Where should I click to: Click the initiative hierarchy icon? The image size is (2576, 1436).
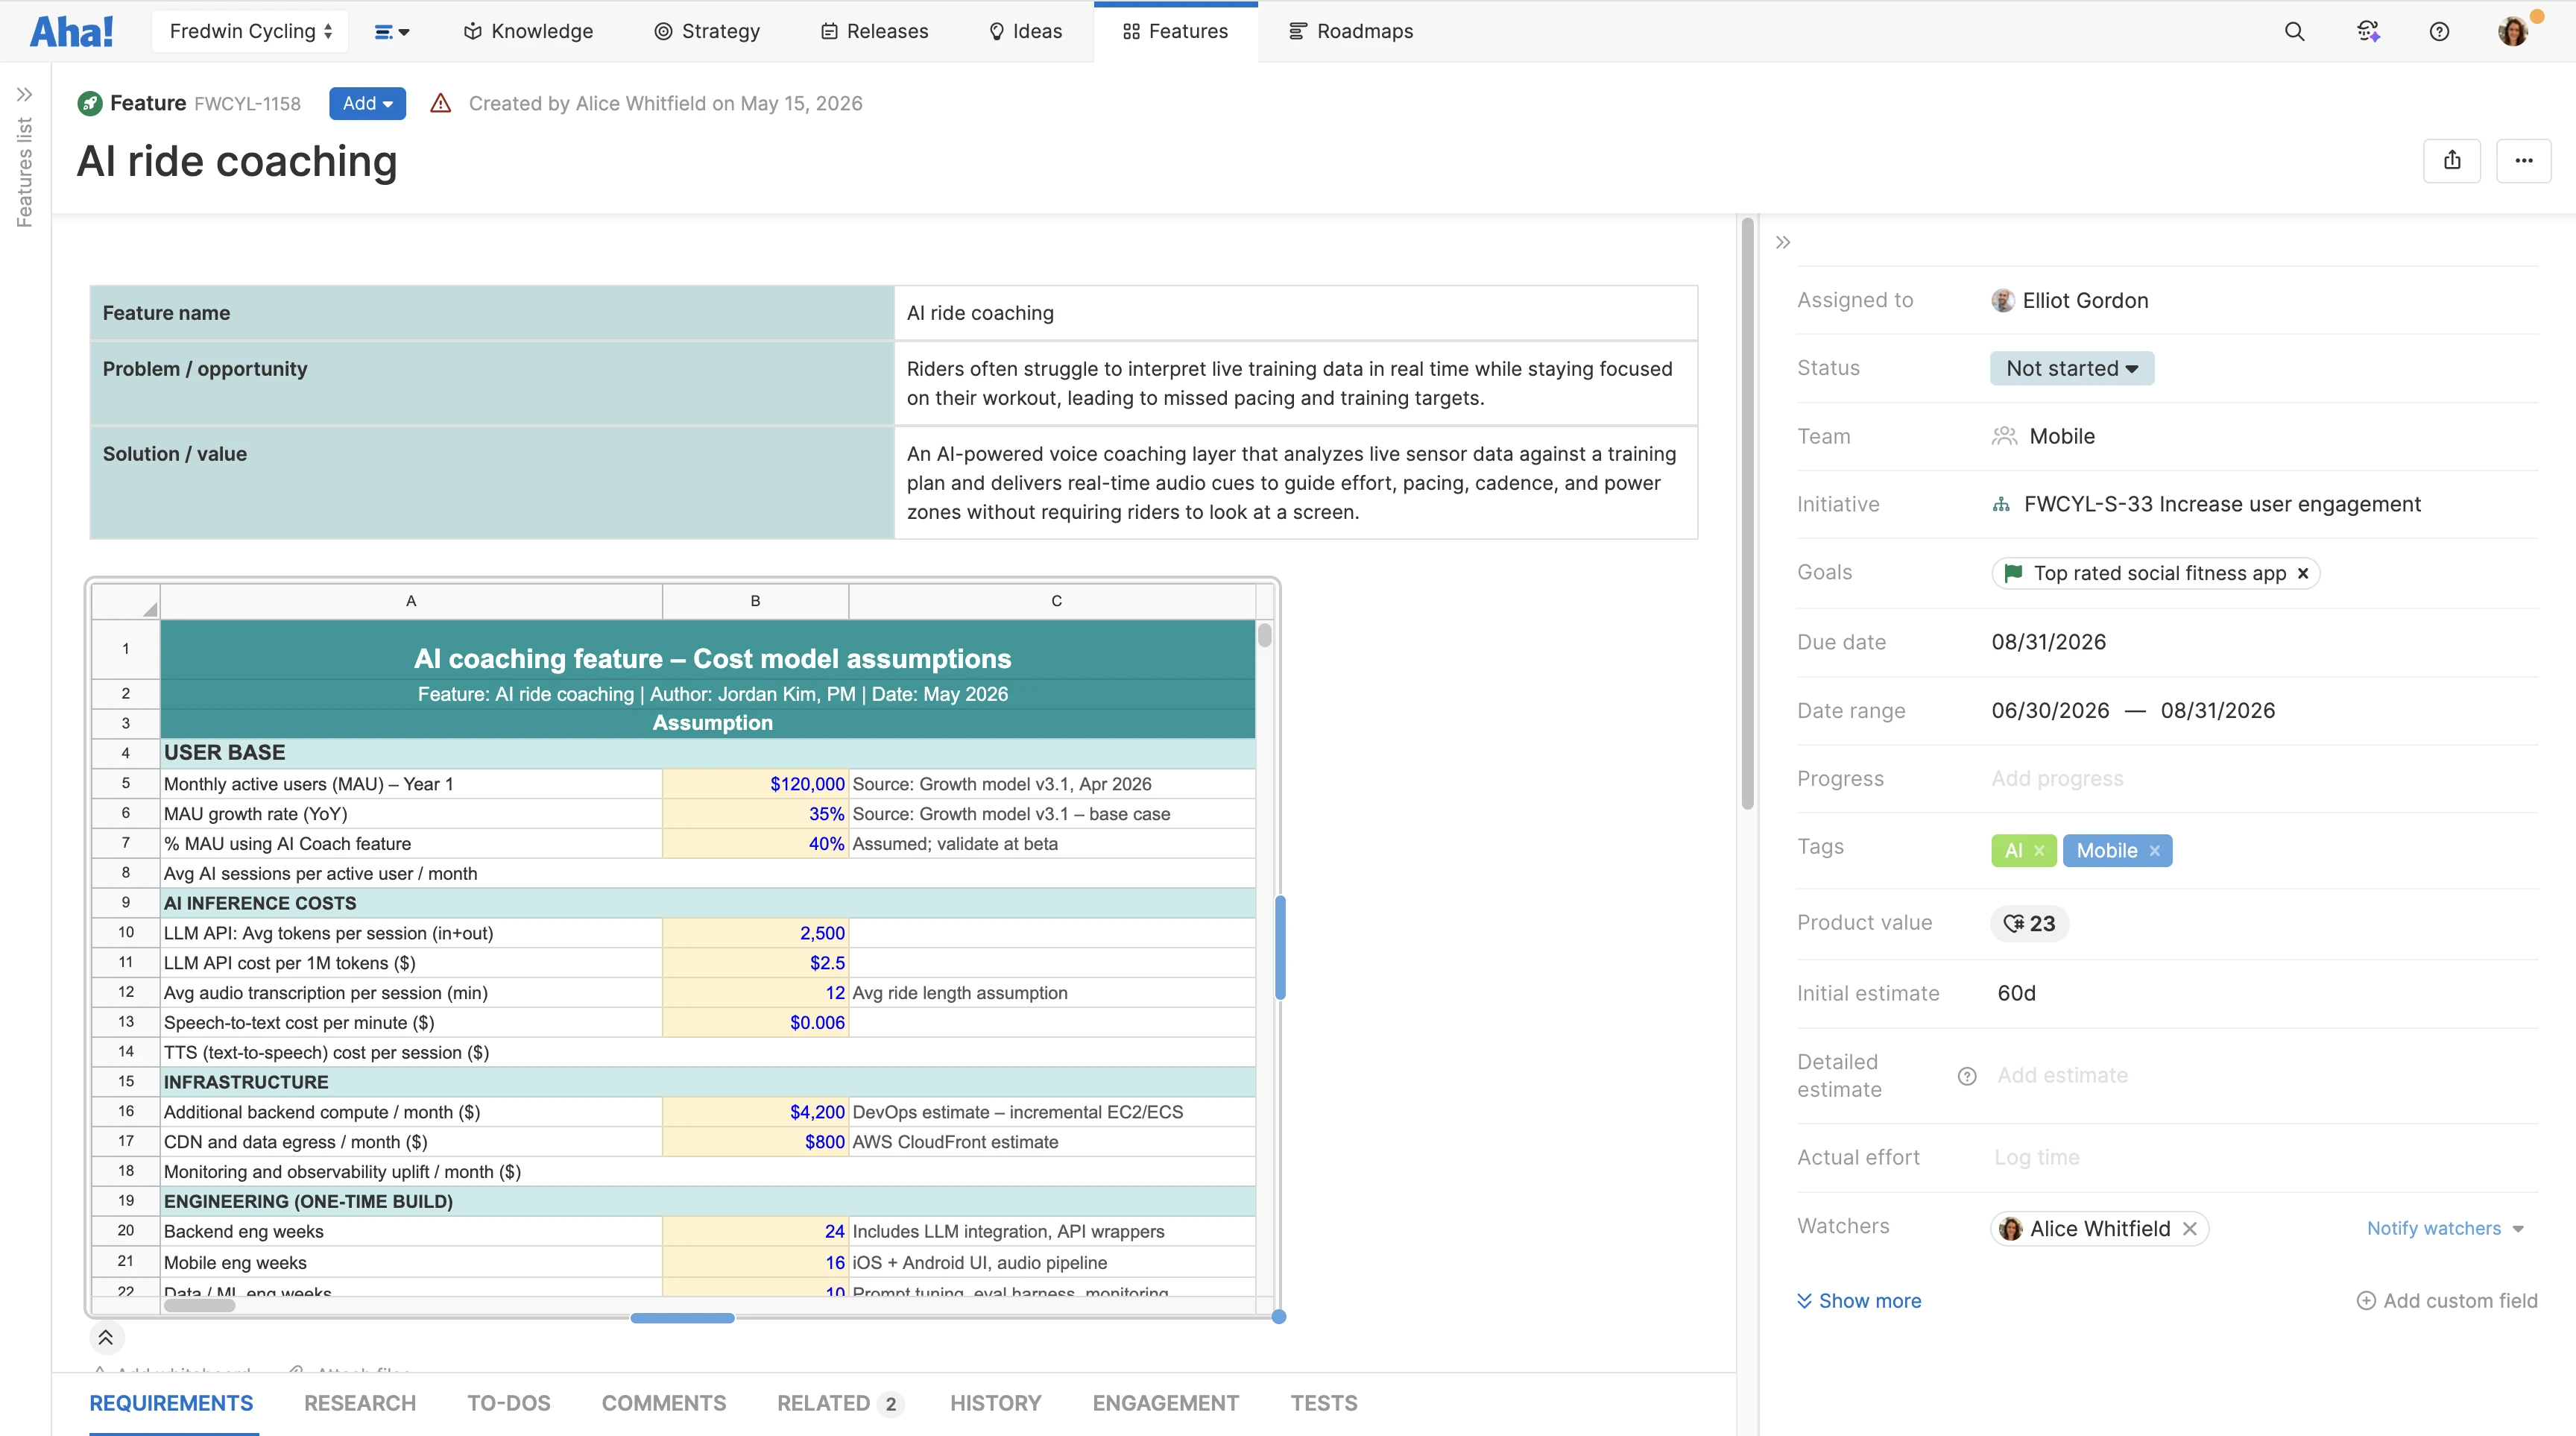[x=2001, y=504]
